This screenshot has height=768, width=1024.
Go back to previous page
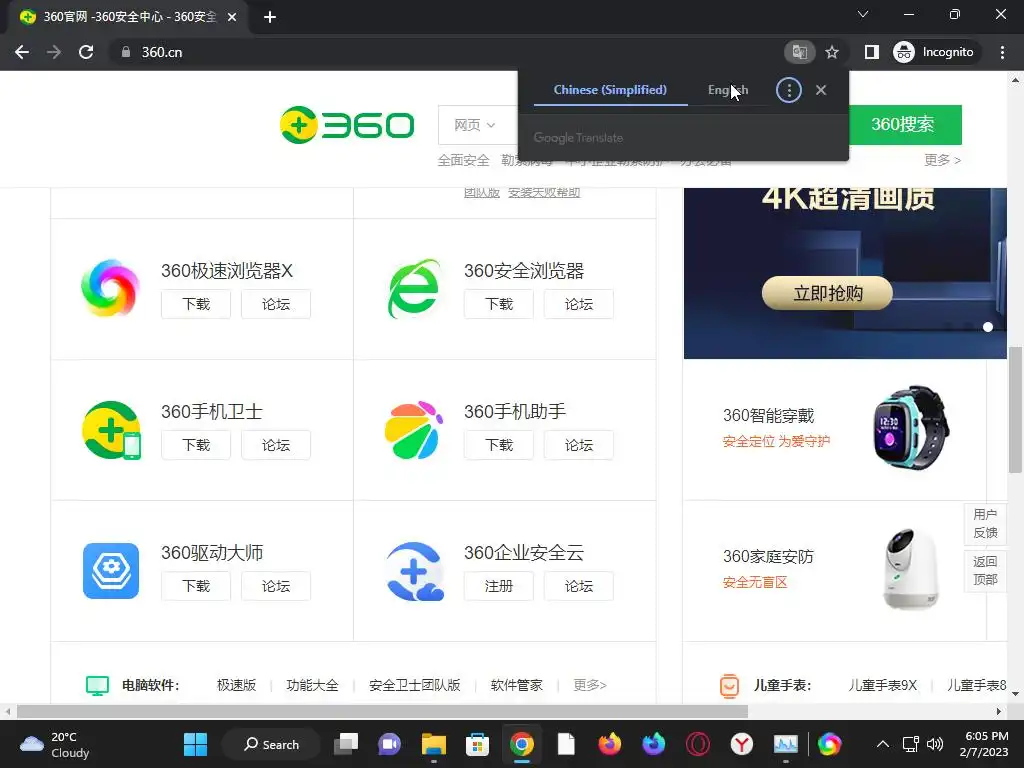coord(22,52)
